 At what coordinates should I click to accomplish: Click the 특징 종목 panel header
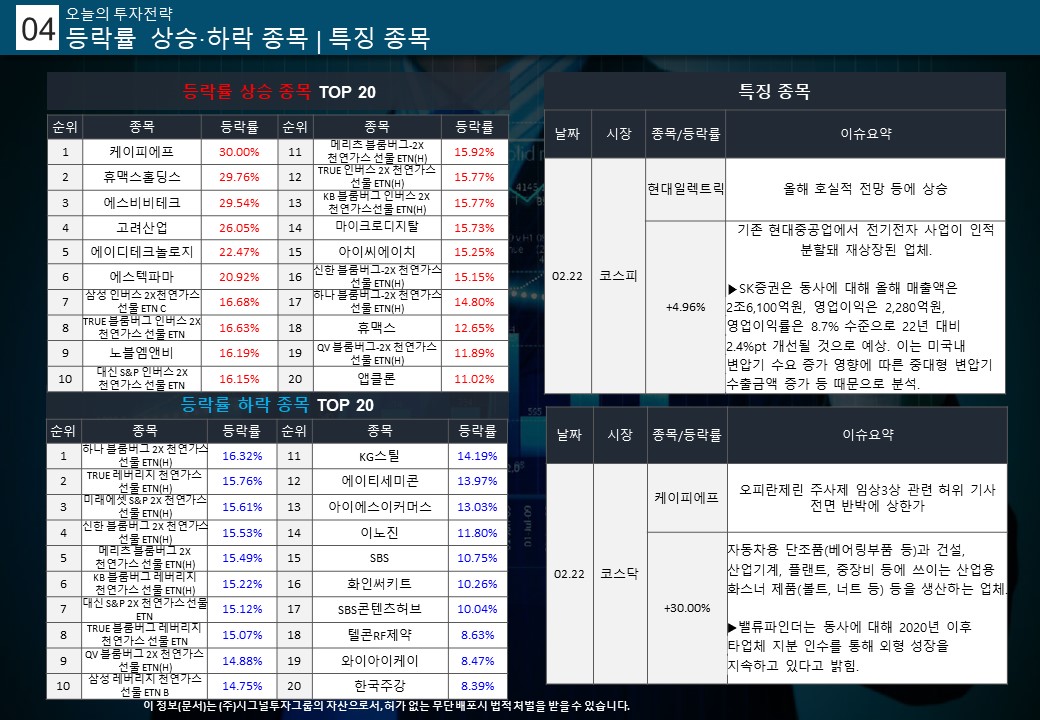775,91
